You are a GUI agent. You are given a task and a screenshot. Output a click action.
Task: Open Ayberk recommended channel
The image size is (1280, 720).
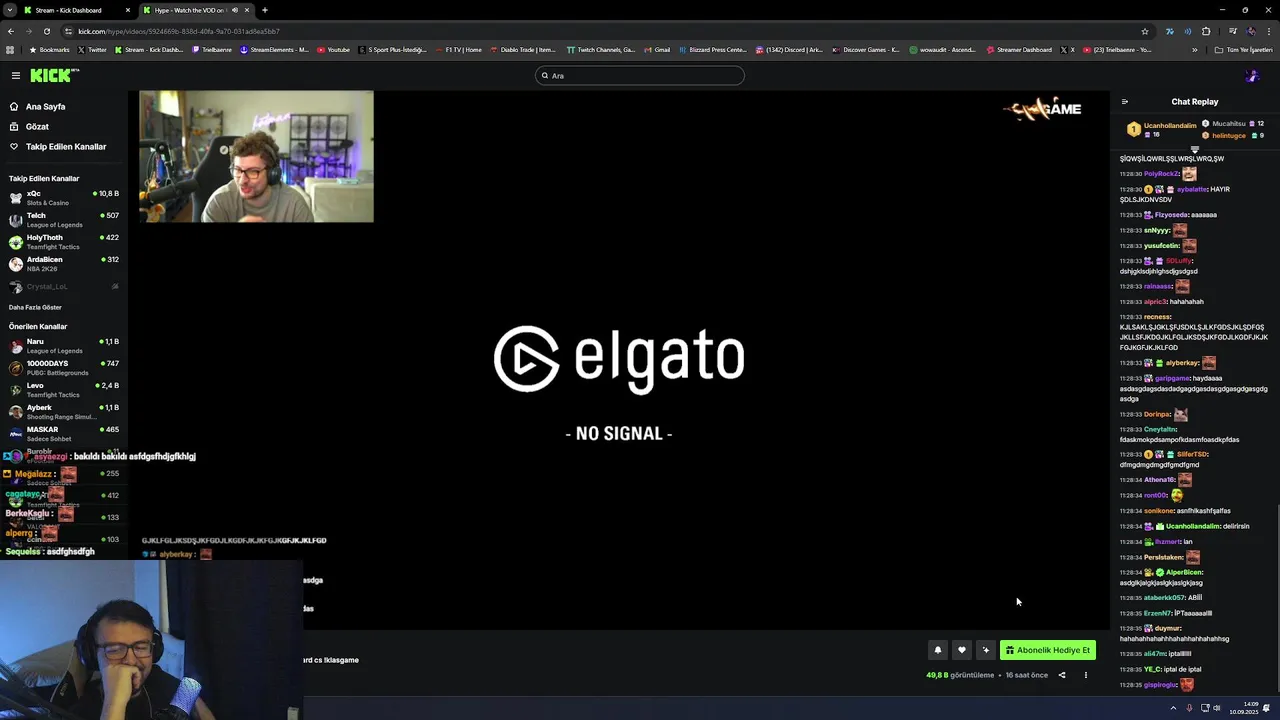click(62, 411)
